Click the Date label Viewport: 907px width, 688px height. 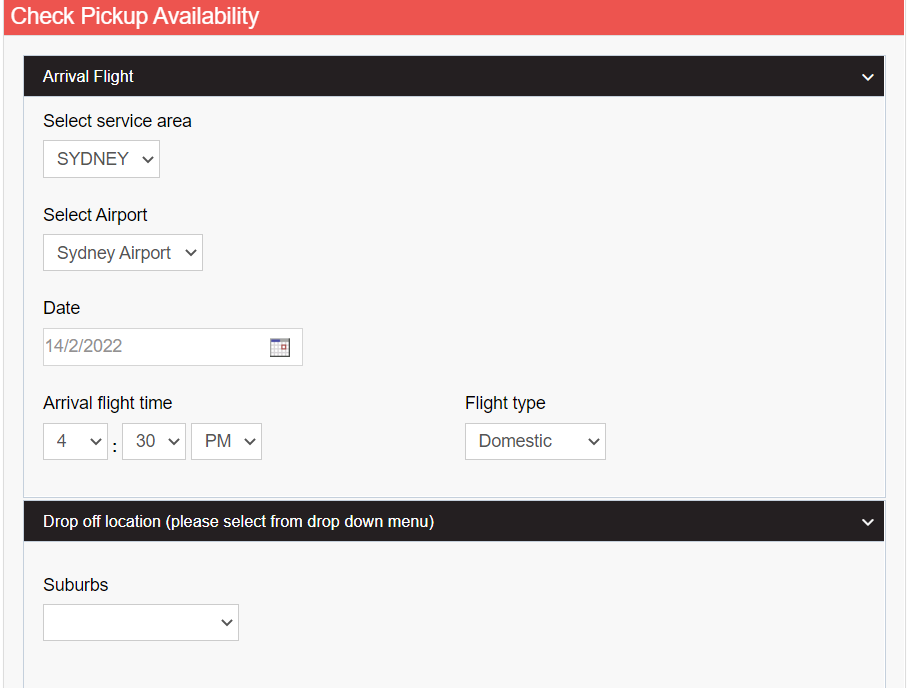[61, 308]
